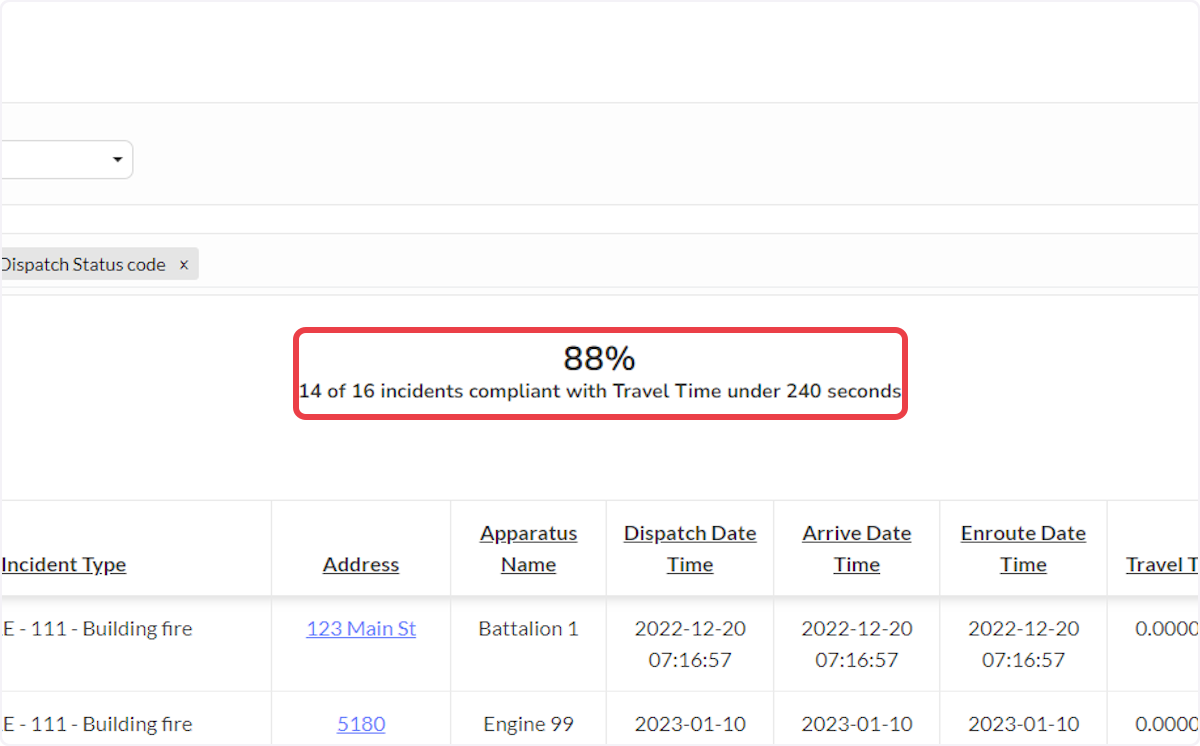Sort by Dispatch Date Time column
1200x746 pixels.
690,549
